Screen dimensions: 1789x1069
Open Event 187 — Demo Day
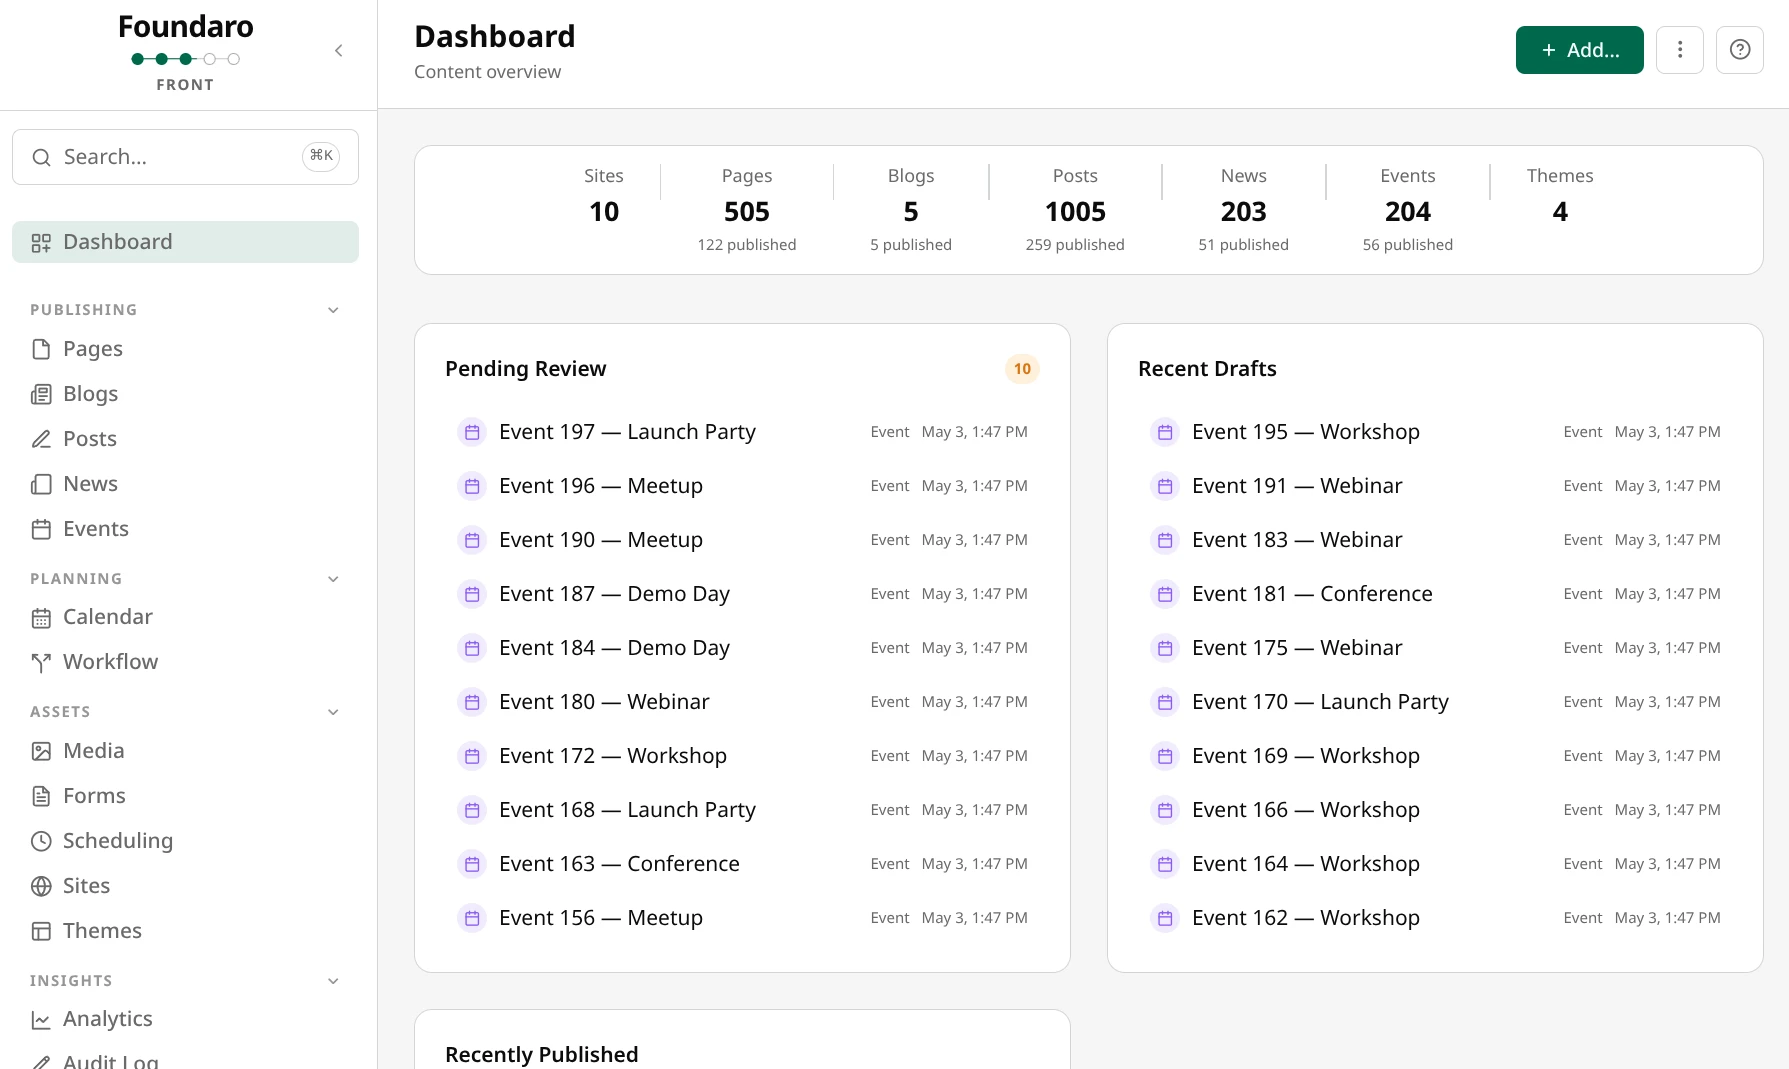pyautogui.click(x=742, y=594)
